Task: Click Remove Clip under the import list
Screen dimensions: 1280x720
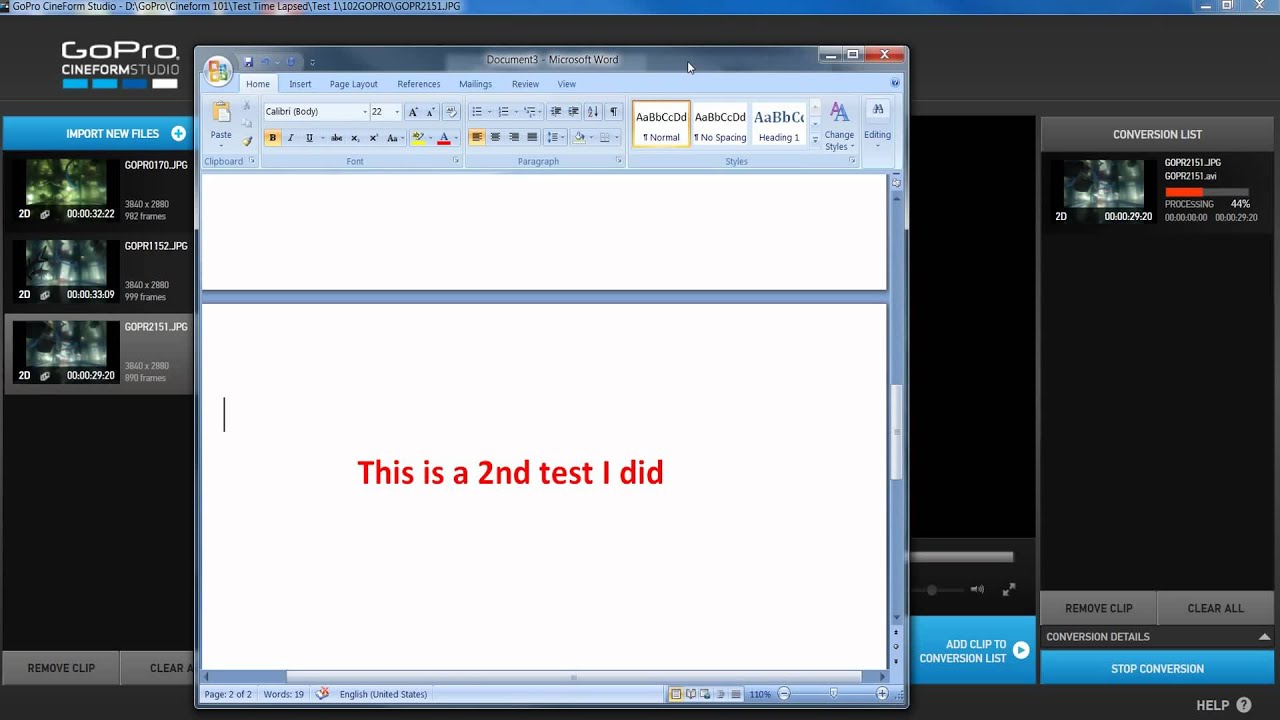Action: click(x=61, y=668)
